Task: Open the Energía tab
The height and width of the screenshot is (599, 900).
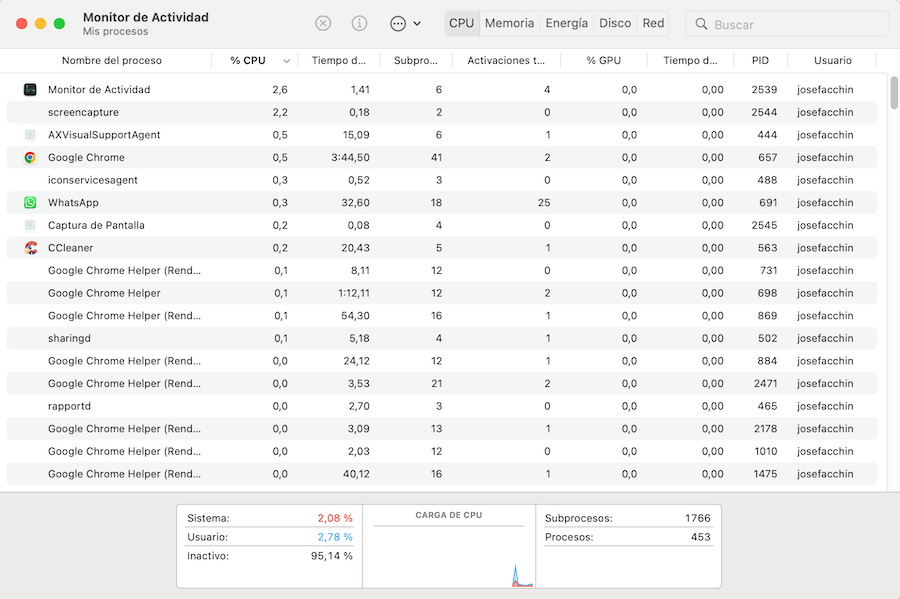Action: (567, 24)
